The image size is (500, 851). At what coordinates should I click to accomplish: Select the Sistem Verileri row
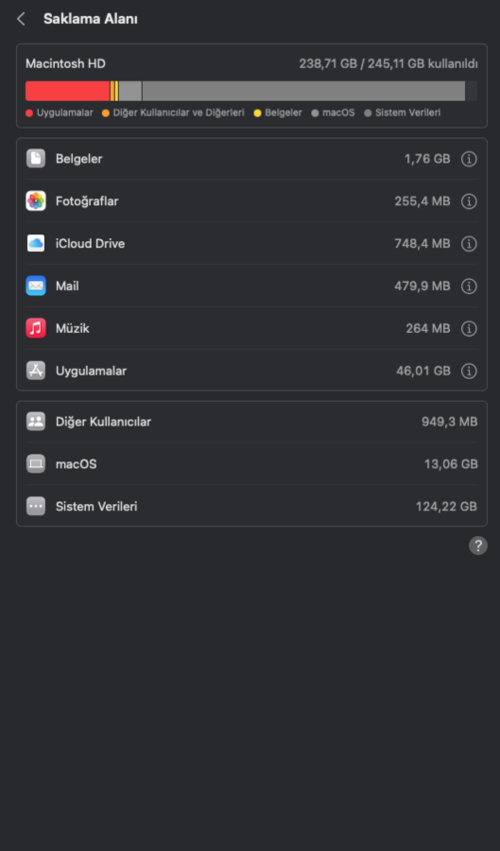252,506
